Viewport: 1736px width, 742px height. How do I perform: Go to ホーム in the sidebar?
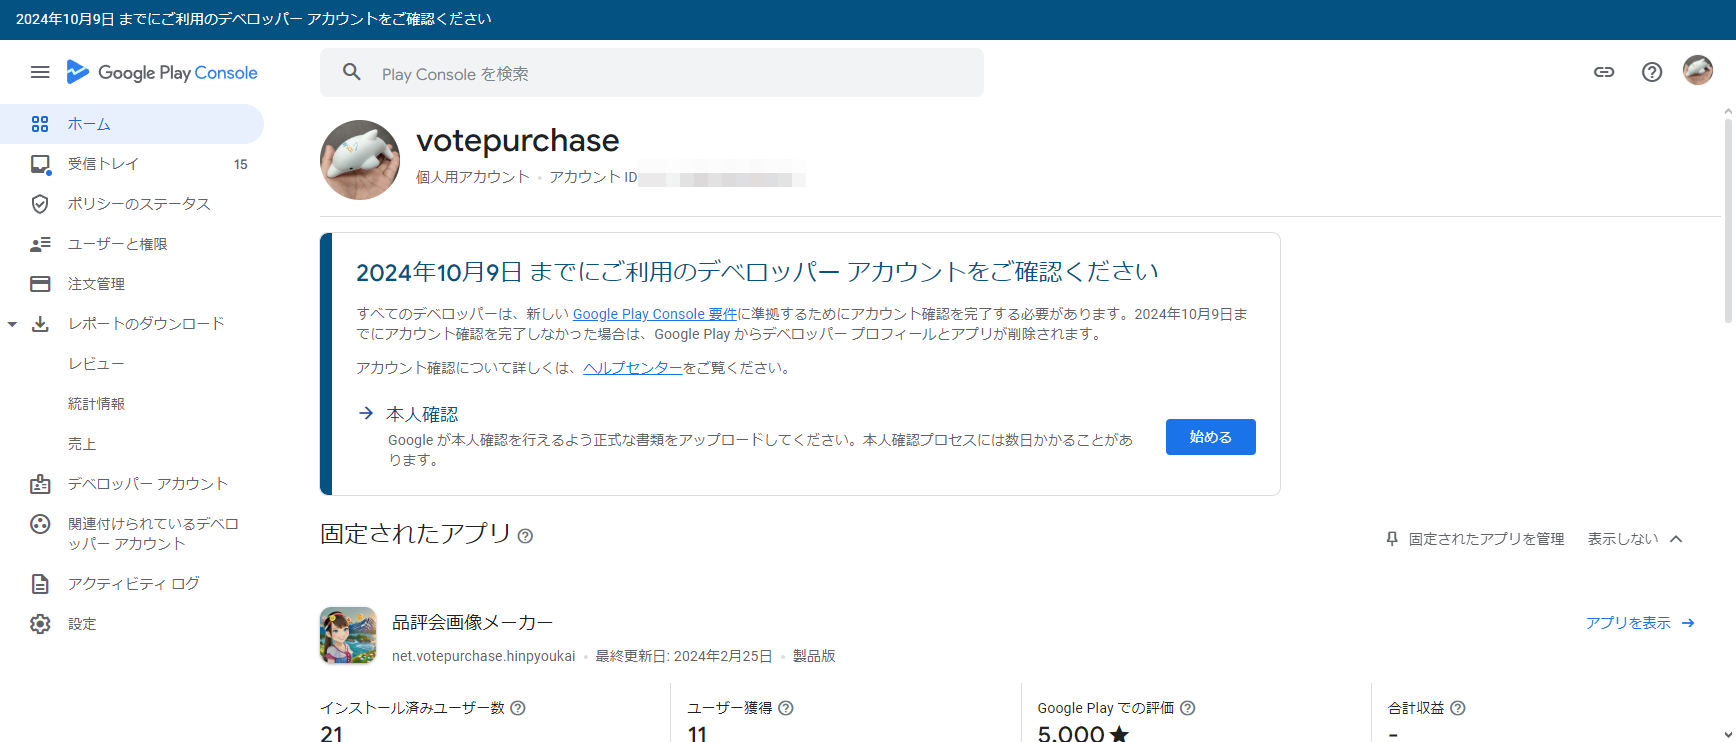(x=132, y=124)
